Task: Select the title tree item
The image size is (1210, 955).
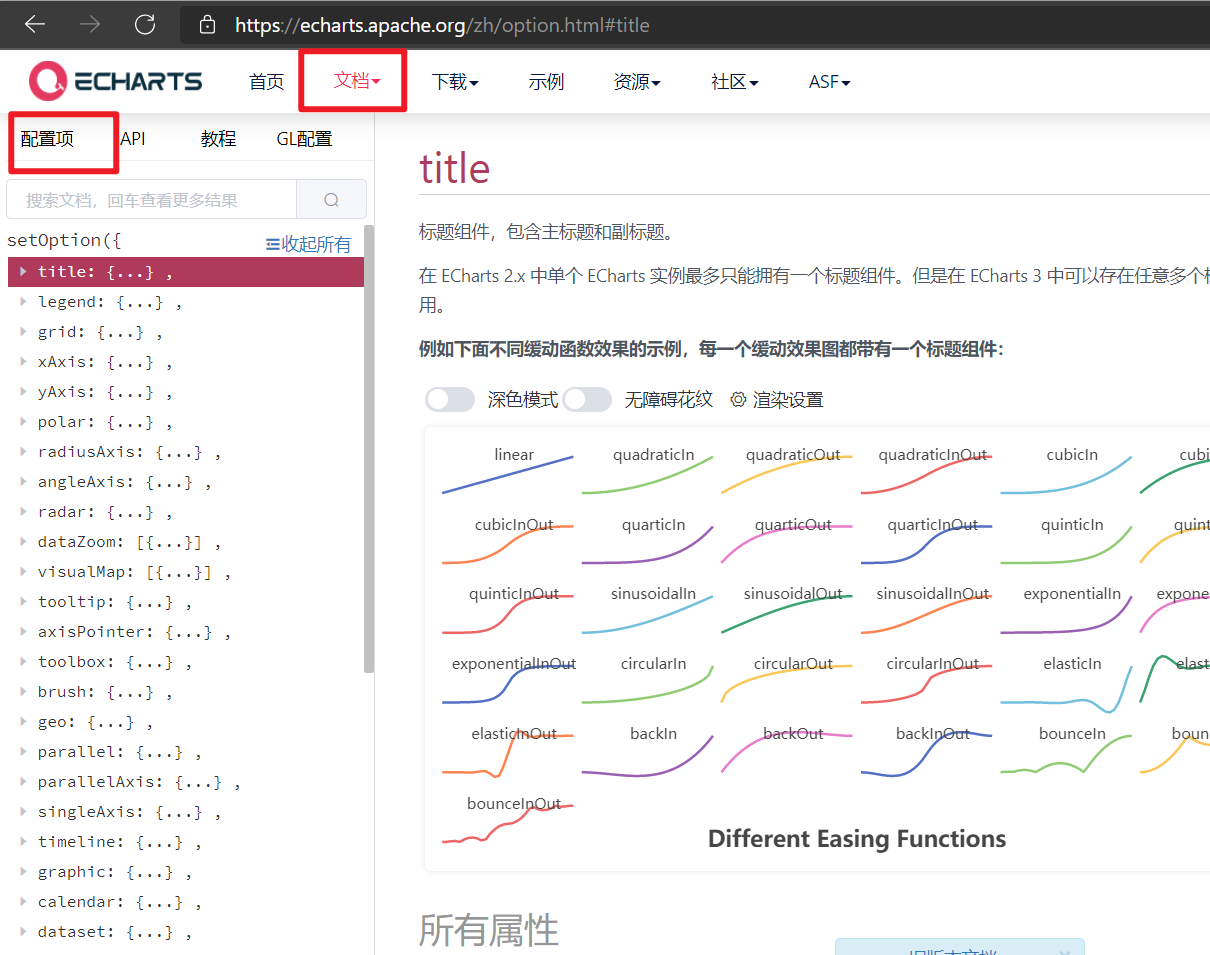Action: [186, 271]
